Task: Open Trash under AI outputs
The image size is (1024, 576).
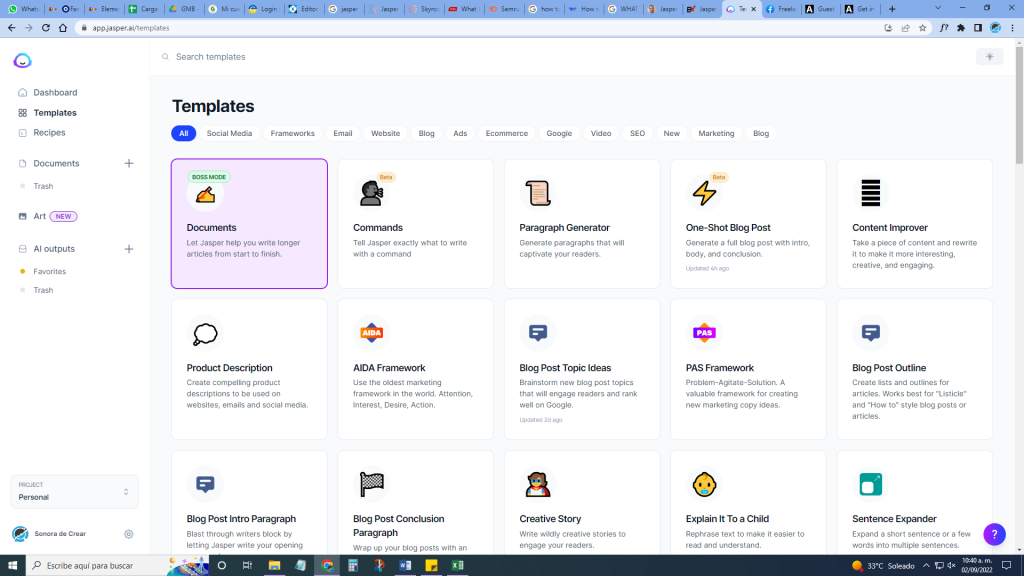Action: click(x=43, y=290)
